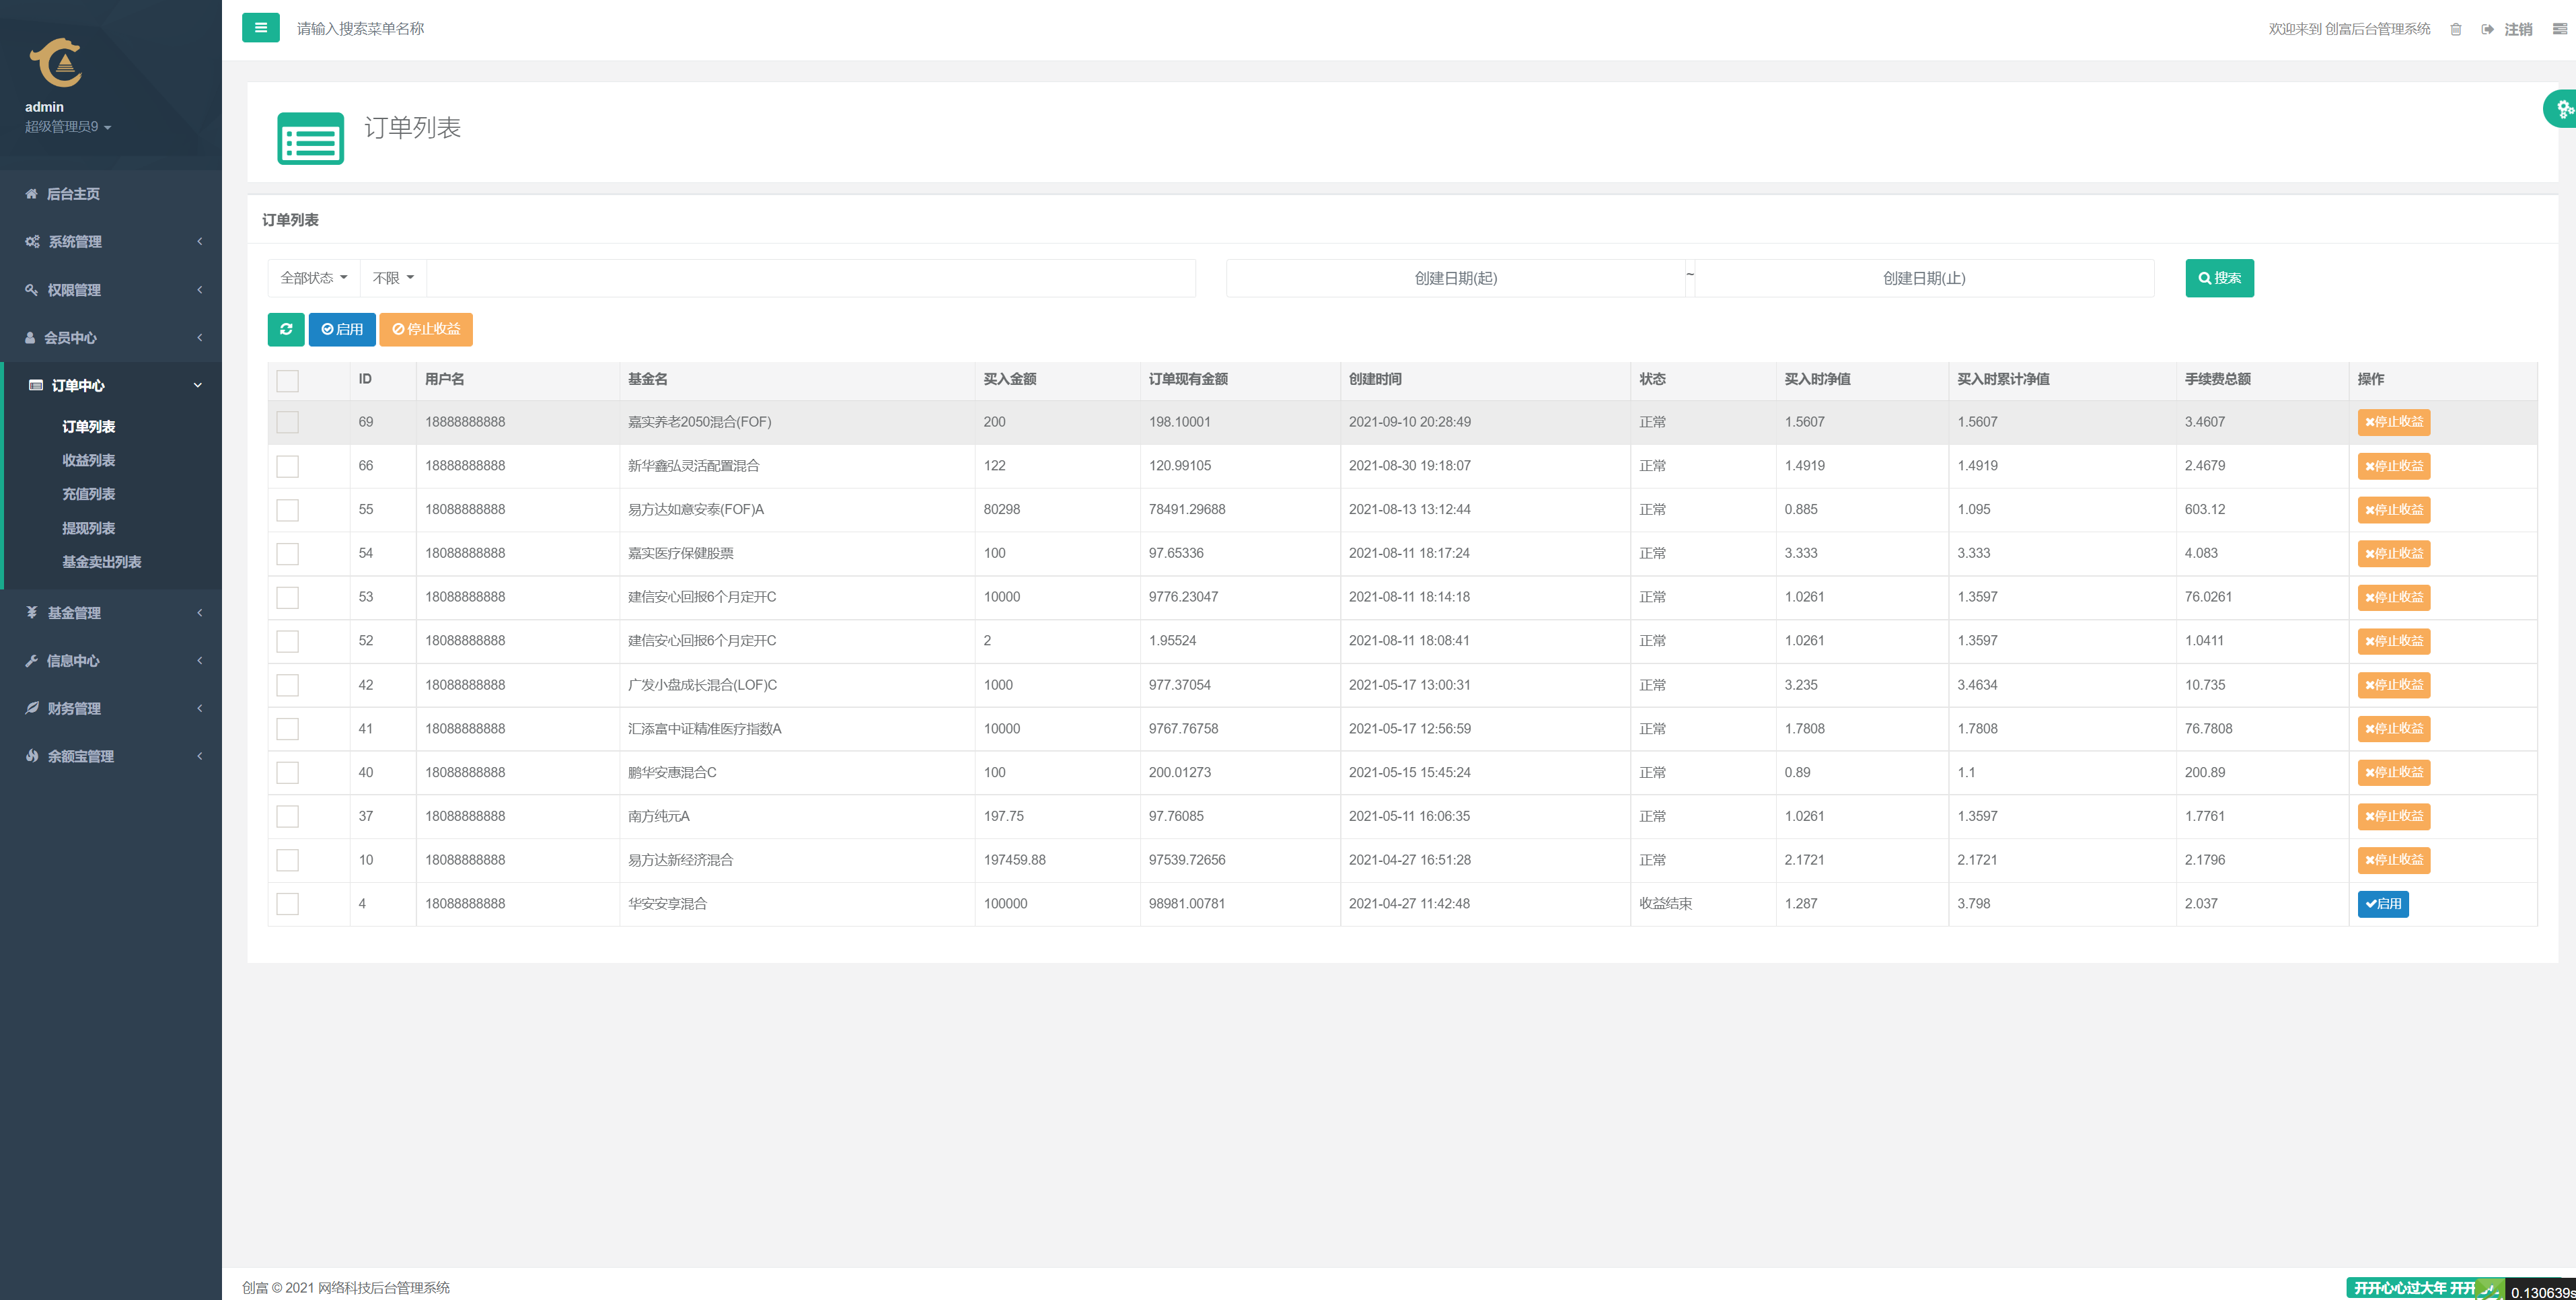The width and height of the screenshot is (2576, 1300).
Task: Click the 收益表 sidebar menu icon
Action: pos(86,460)
